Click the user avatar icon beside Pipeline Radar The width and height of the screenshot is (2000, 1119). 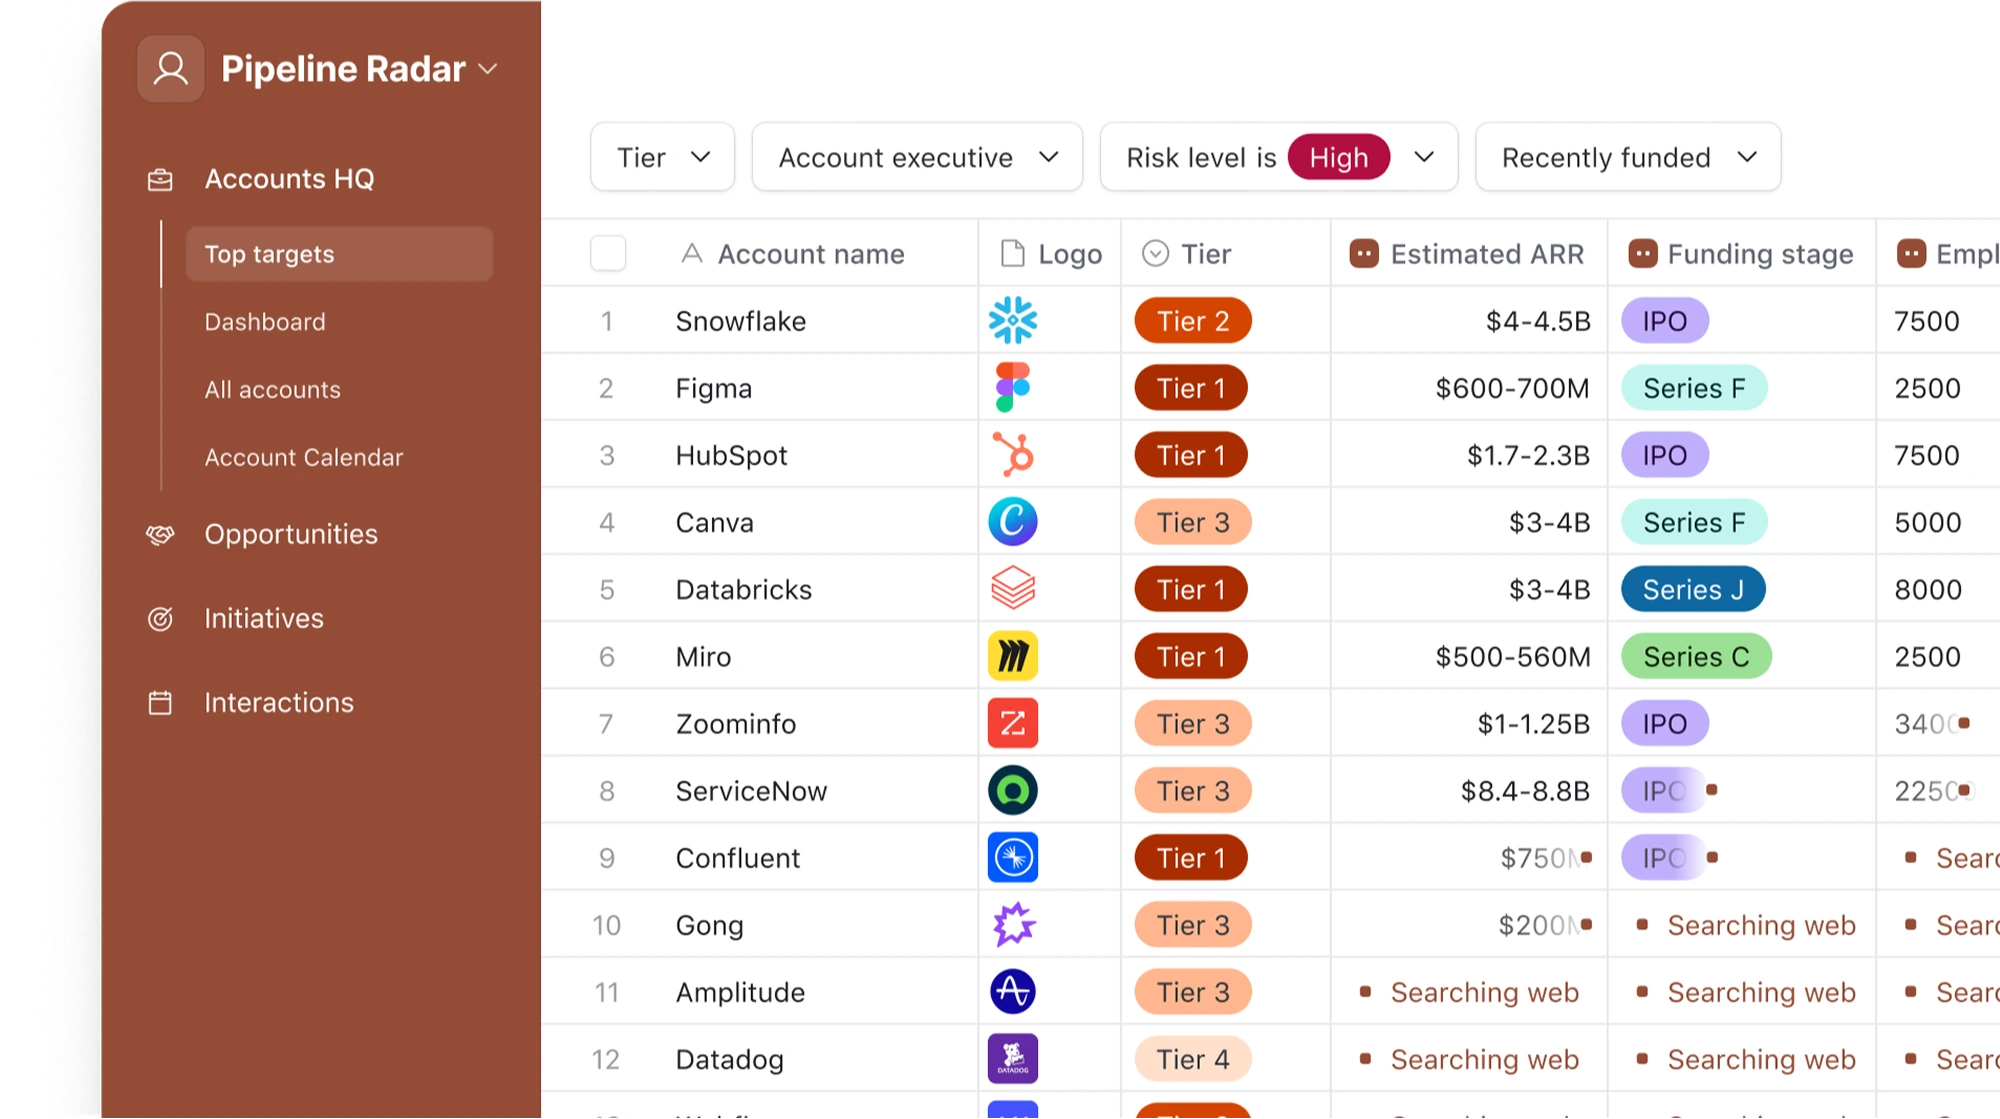[x=171, y=69]
